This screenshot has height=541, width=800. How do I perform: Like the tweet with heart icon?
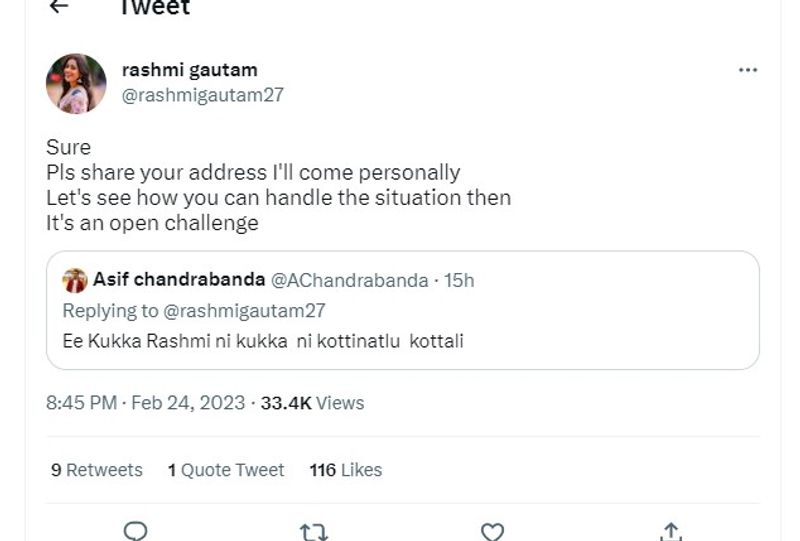coord(492,532)
